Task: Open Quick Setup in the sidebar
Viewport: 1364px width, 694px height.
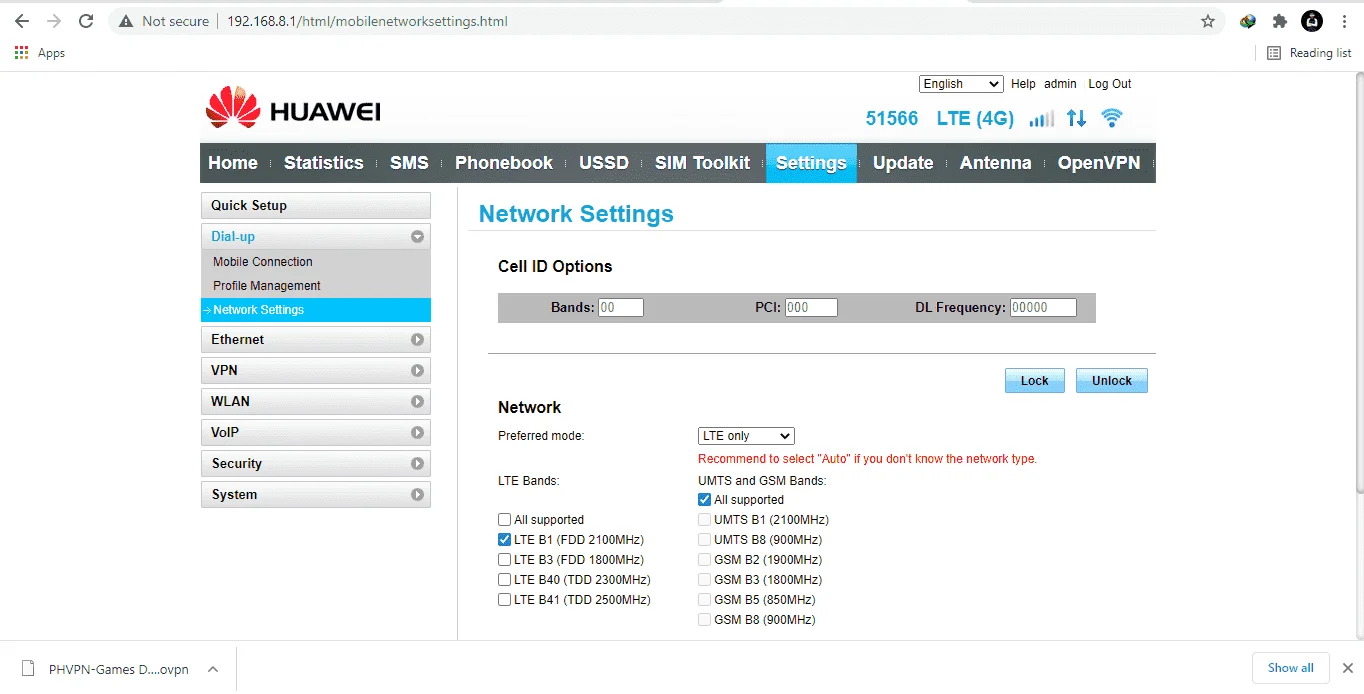Action: point(316,206)
